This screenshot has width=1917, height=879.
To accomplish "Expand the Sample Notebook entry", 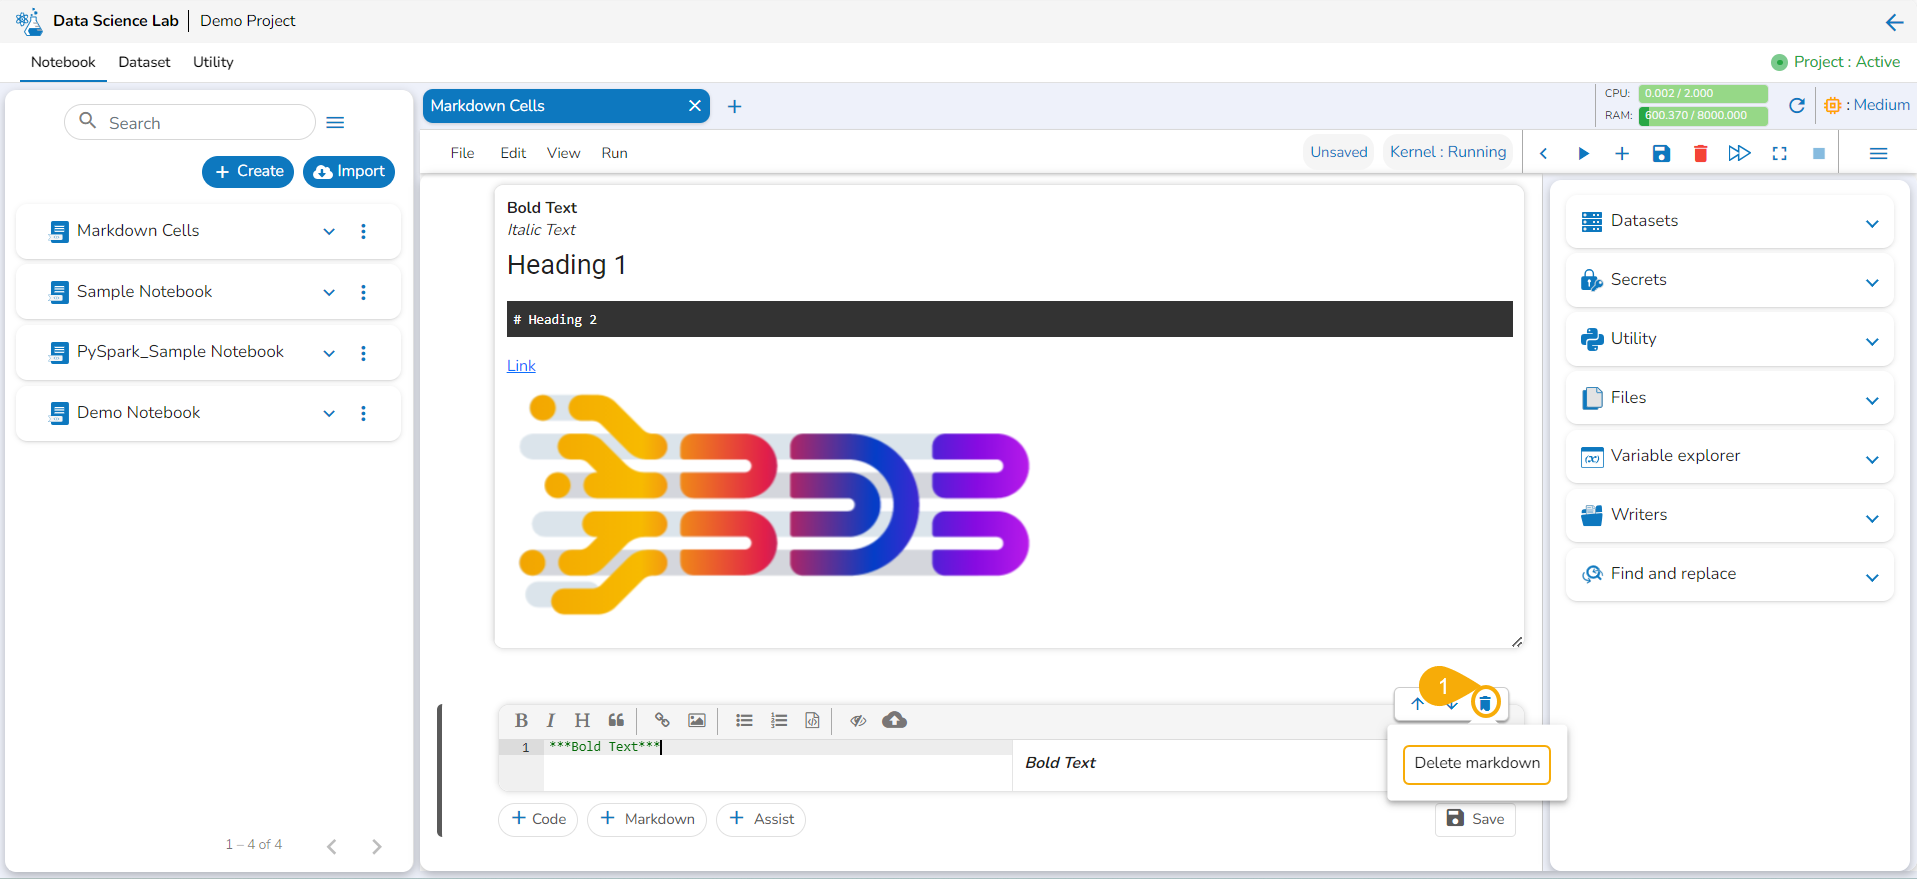I will tap(329, 293).
